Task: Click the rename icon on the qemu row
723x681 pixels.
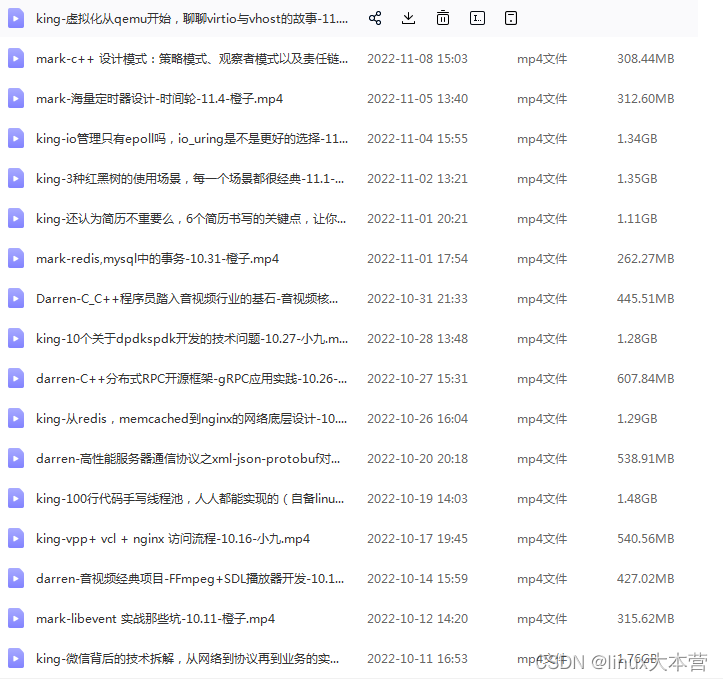Action: 477,18
